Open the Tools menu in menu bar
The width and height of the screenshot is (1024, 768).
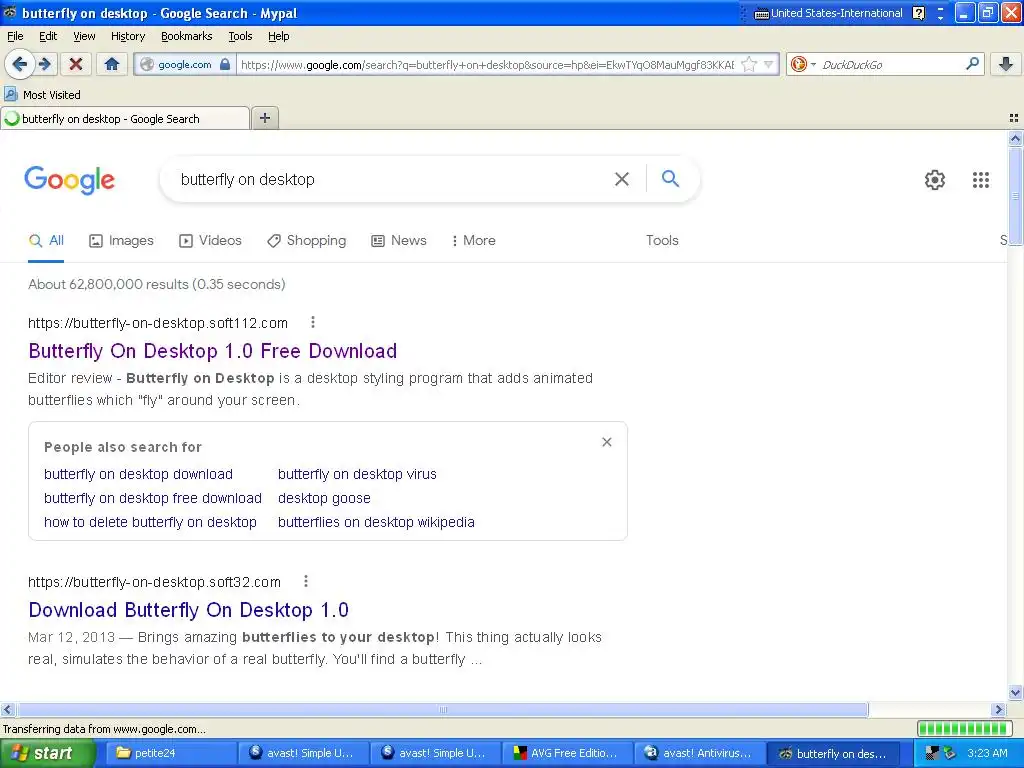click(x=240, y=36)
